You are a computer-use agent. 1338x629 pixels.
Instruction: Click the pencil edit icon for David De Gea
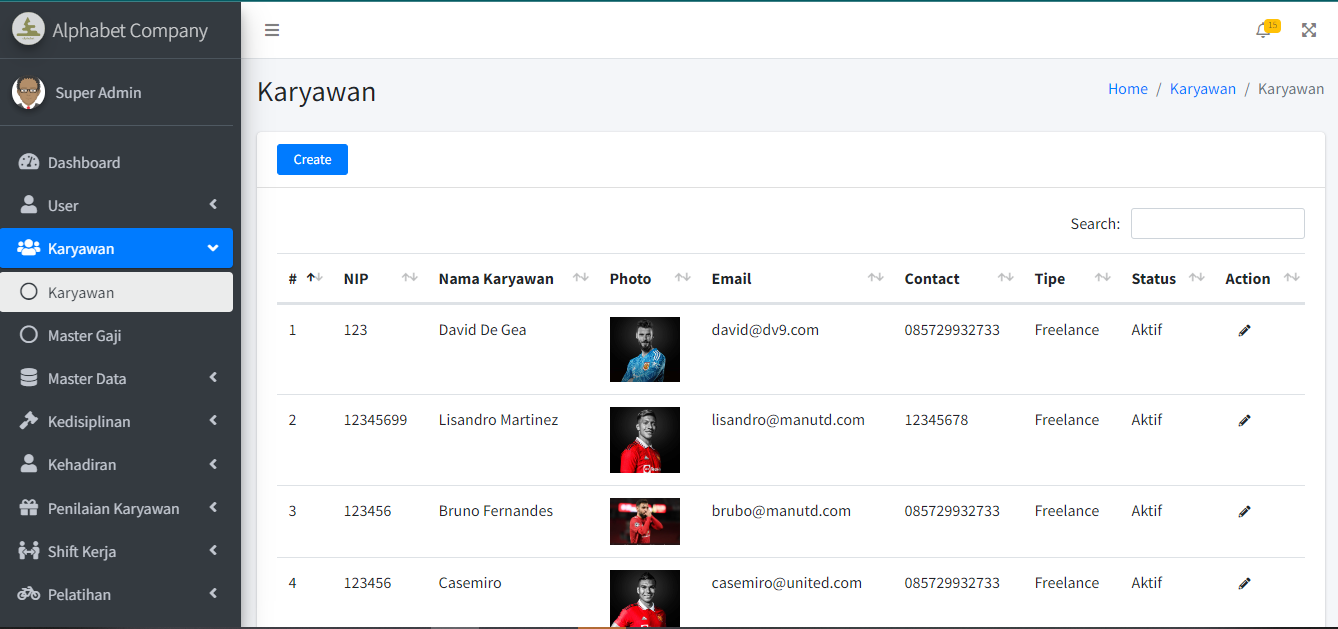1244,330
